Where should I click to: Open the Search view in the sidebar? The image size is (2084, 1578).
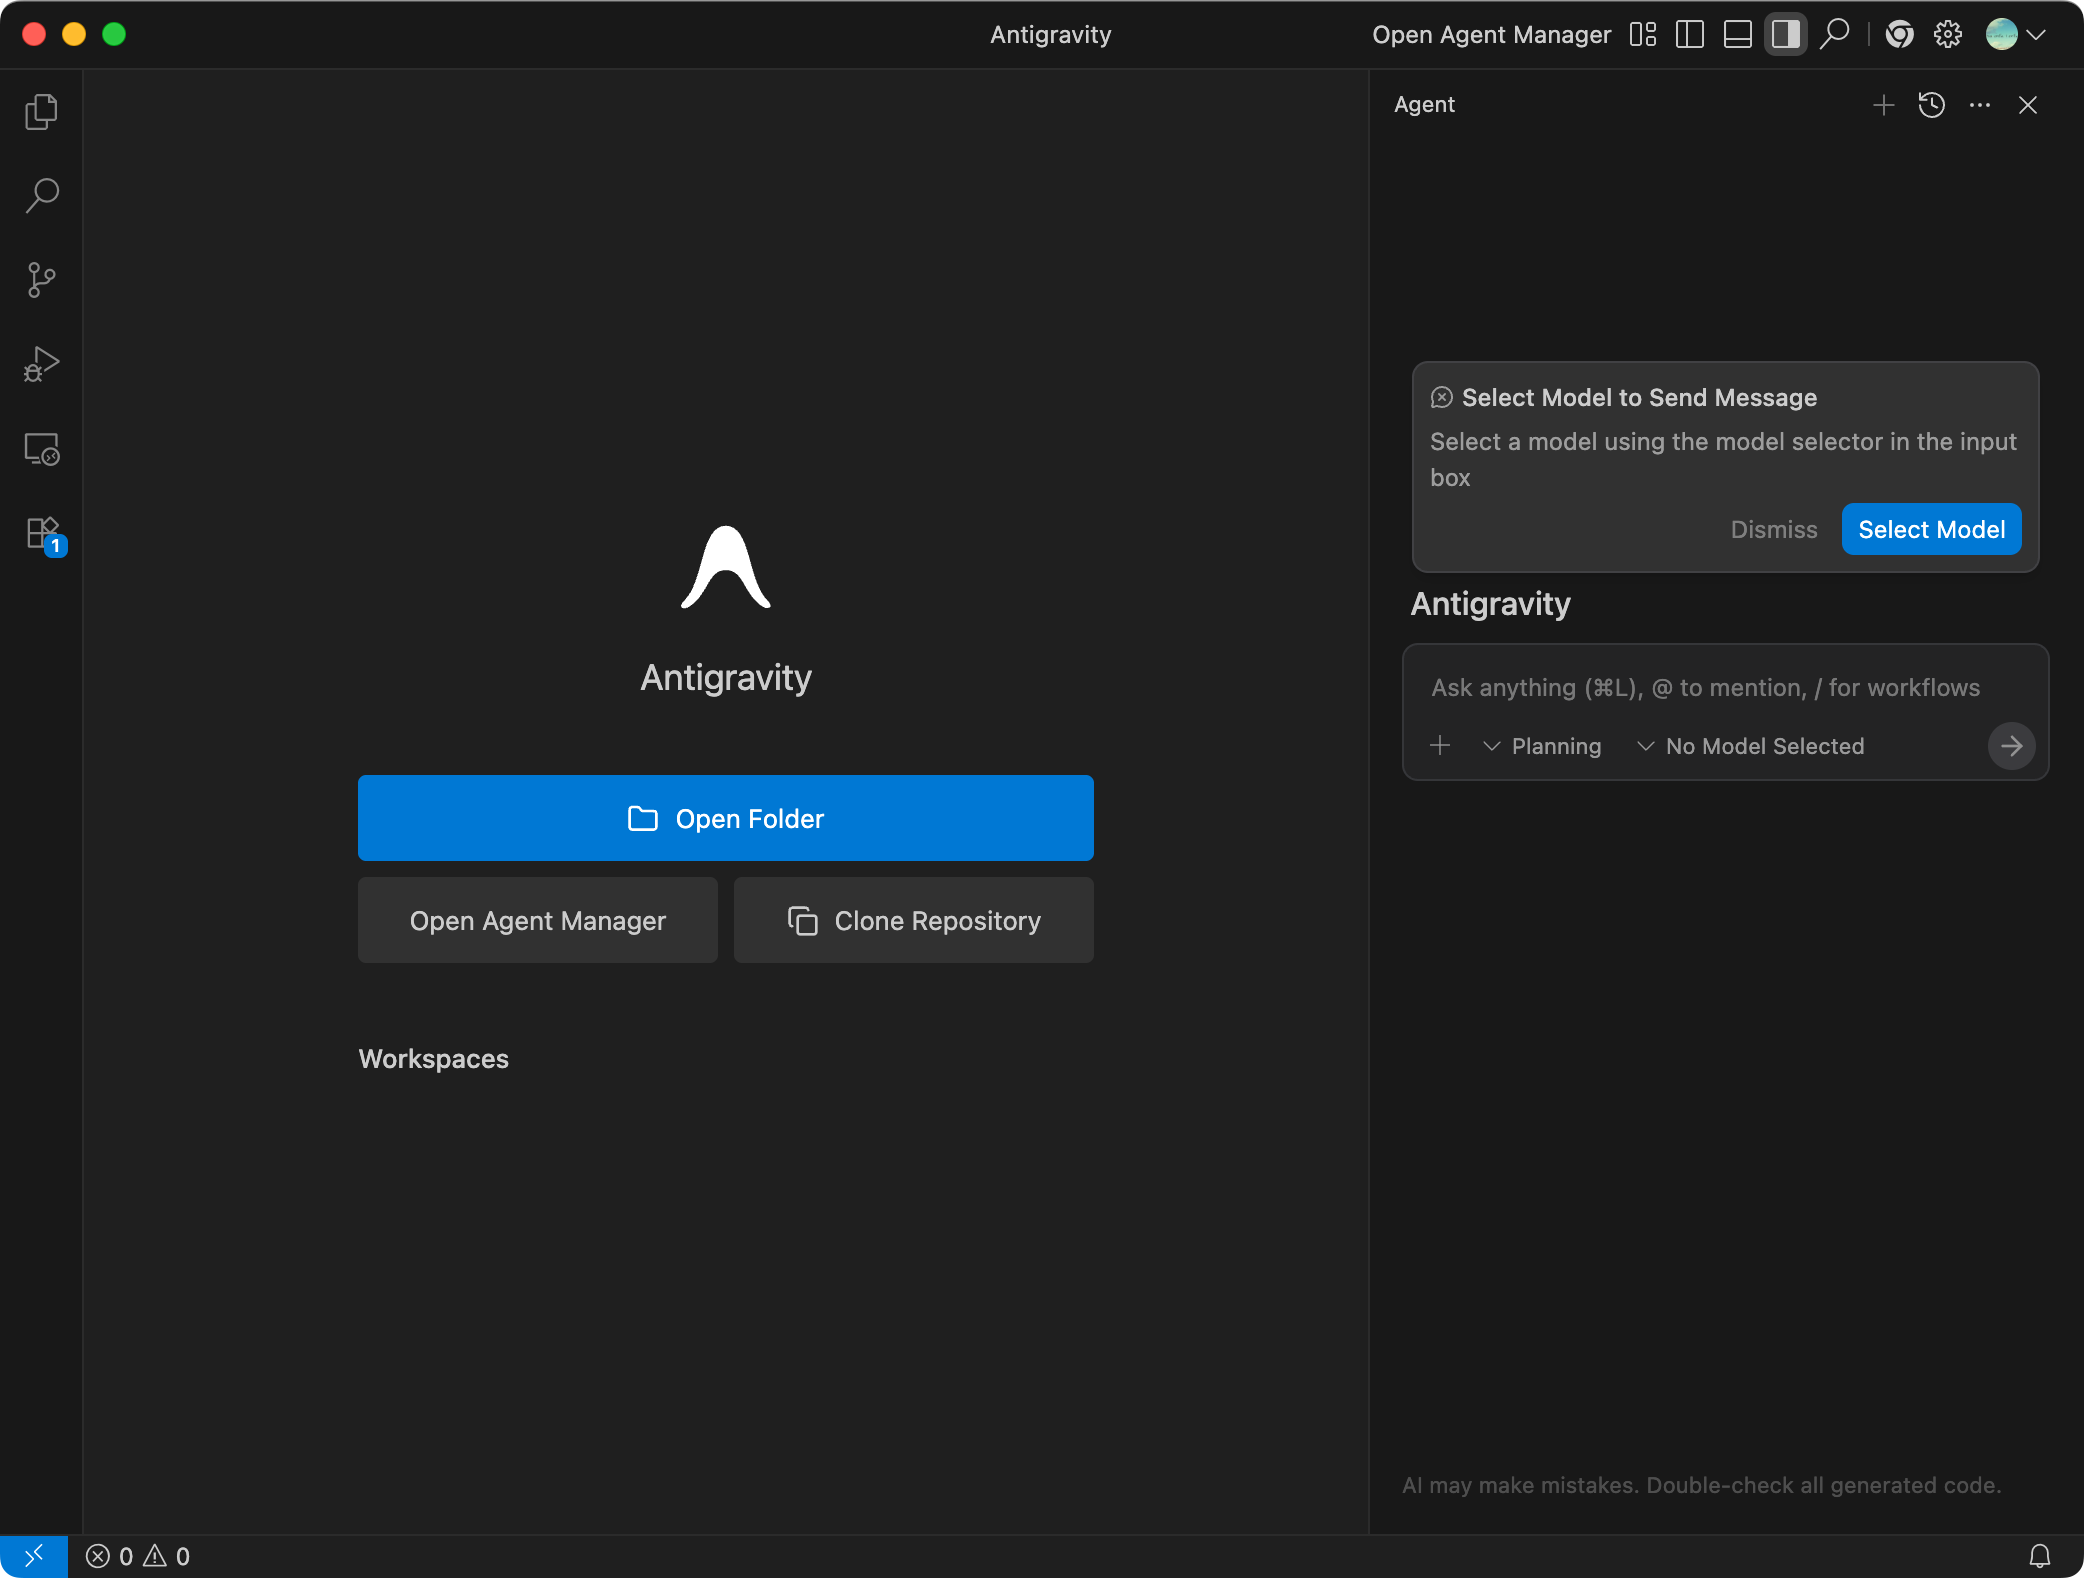click(x=41, y=195)
